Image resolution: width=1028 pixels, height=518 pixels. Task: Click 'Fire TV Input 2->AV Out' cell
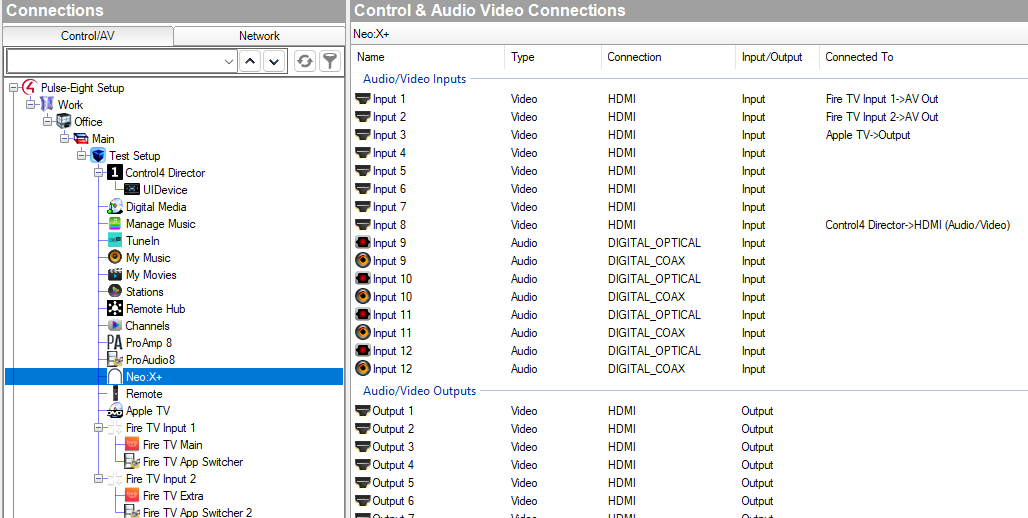click(x=882, y=117)
